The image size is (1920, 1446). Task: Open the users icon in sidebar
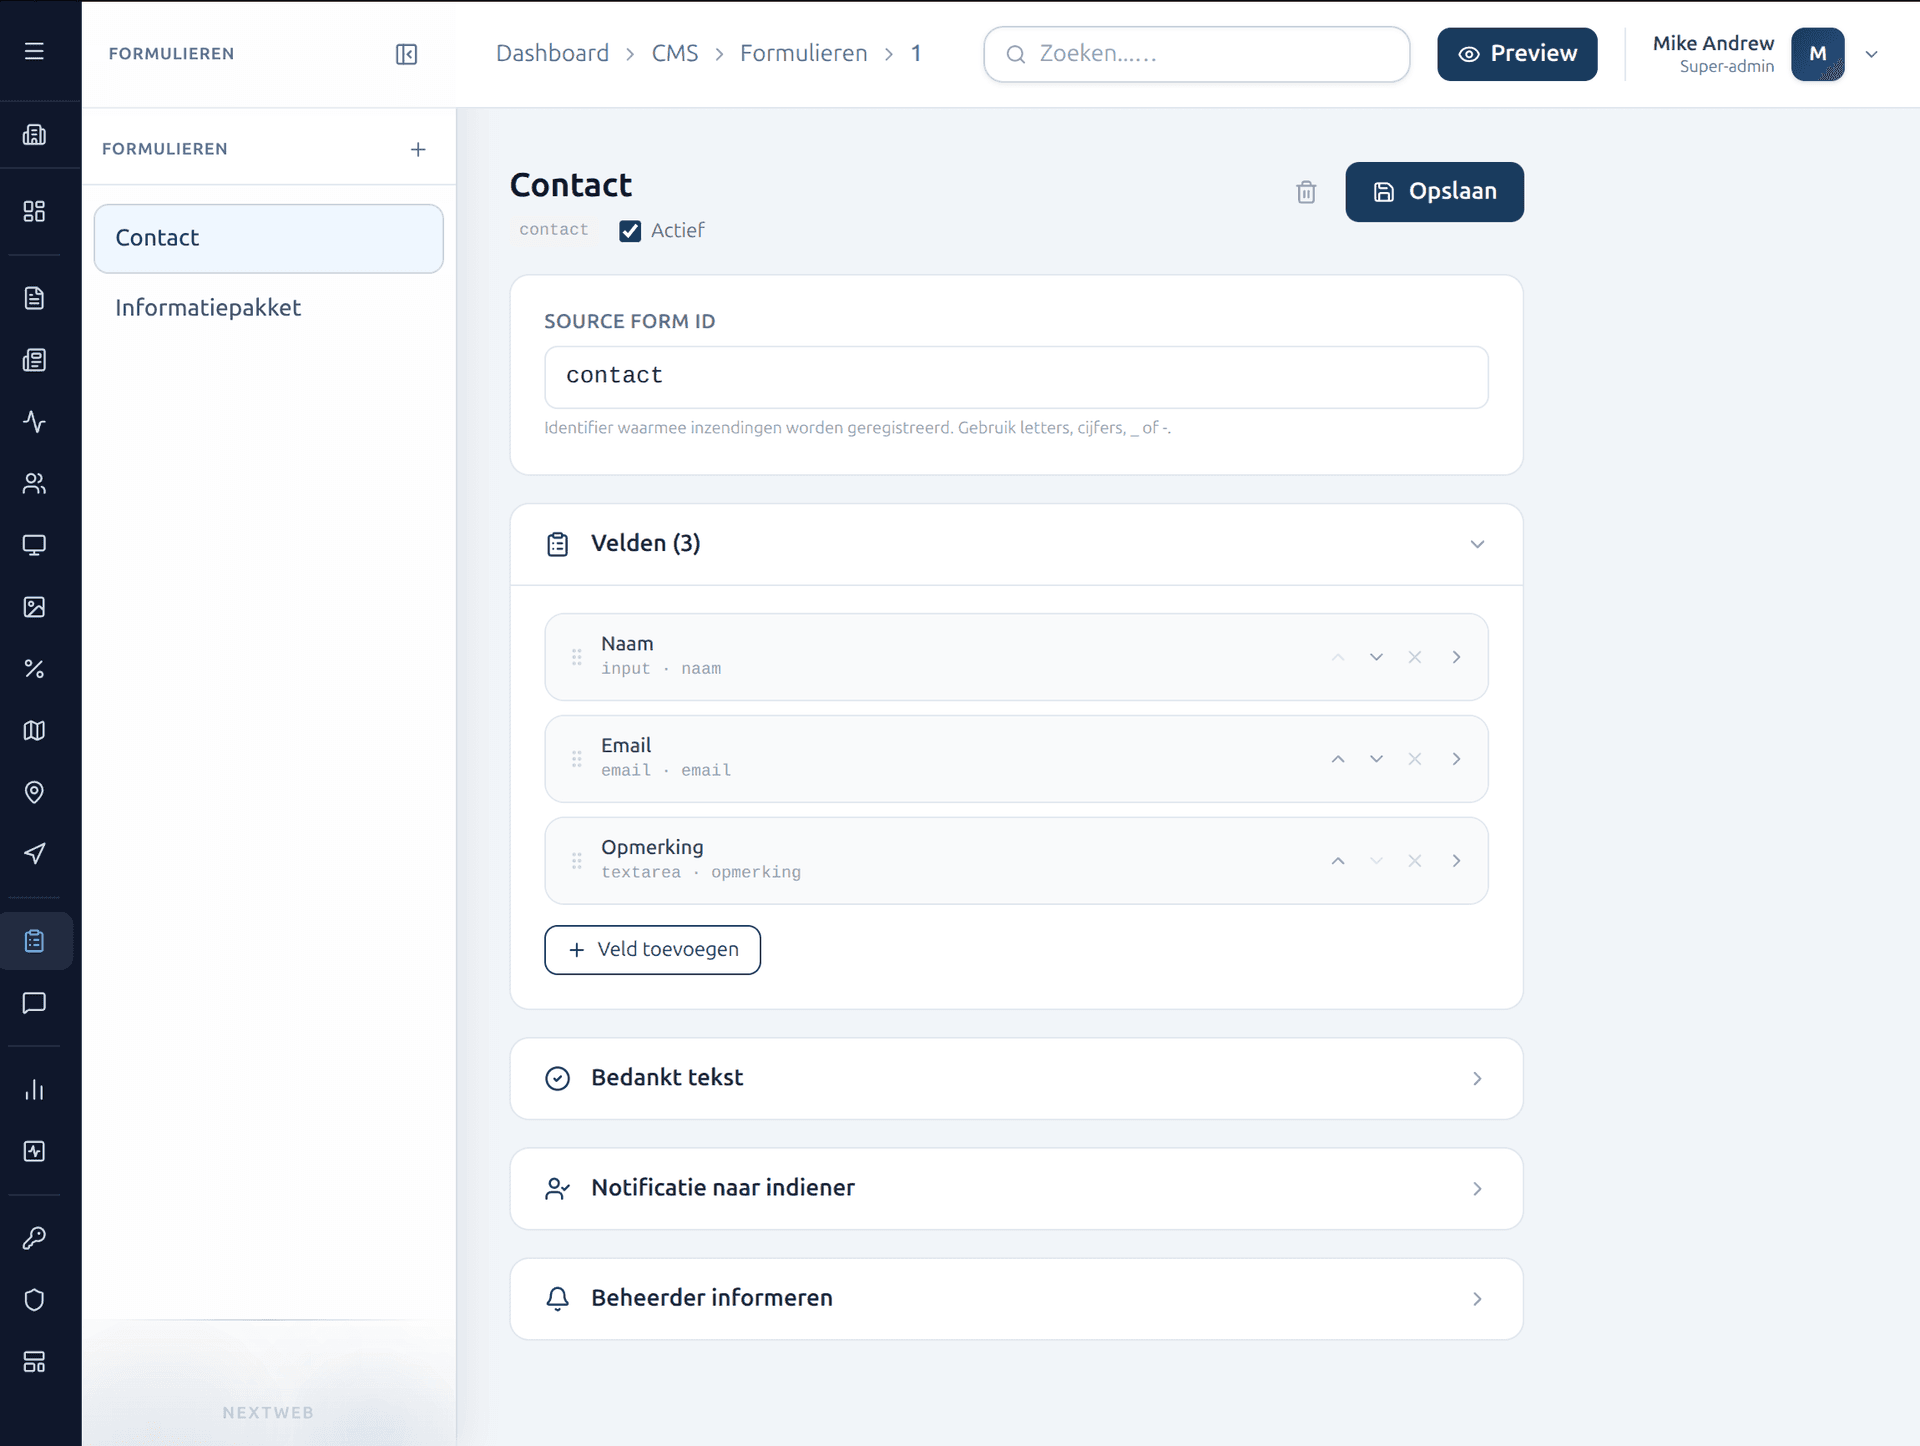pos(34,484)
